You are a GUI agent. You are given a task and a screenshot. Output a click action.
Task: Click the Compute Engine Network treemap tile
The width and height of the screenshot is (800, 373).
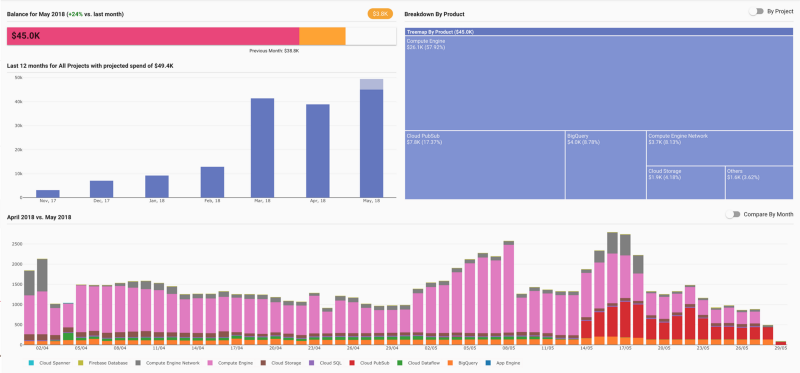pos(719,148)
